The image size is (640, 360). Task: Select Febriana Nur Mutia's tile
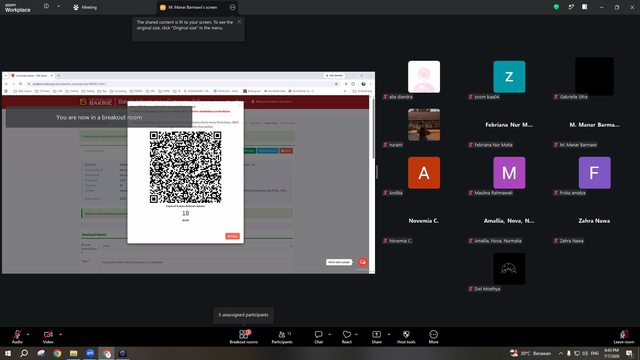[509, 125]
